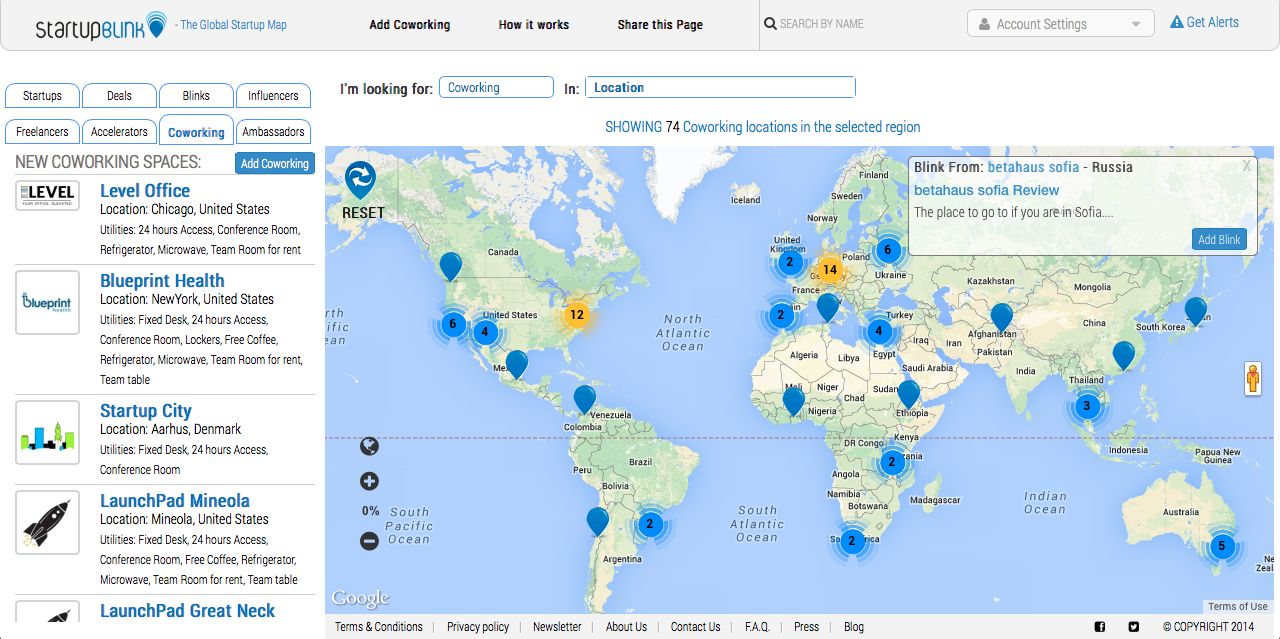The image size is (1280, 639).
Task: Click the orange 14 cluster over Europe
Action: point(829,270)
